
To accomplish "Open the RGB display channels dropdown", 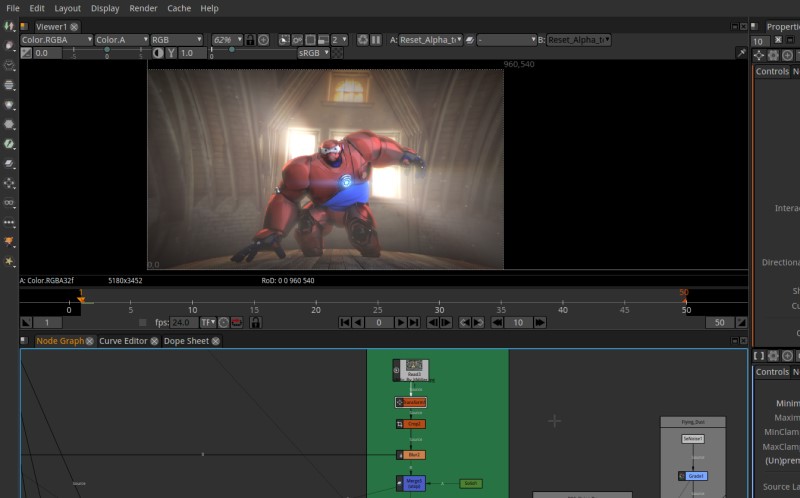I will (177, 40).
